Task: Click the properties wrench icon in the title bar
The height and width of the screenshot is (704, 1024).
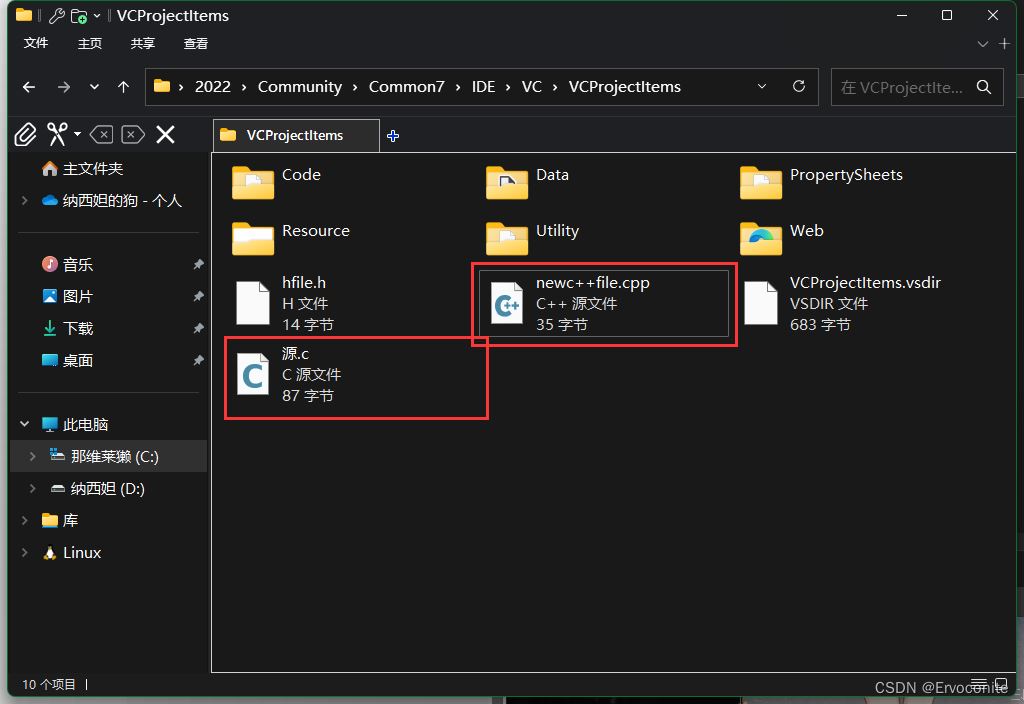Action: [57, 15]
